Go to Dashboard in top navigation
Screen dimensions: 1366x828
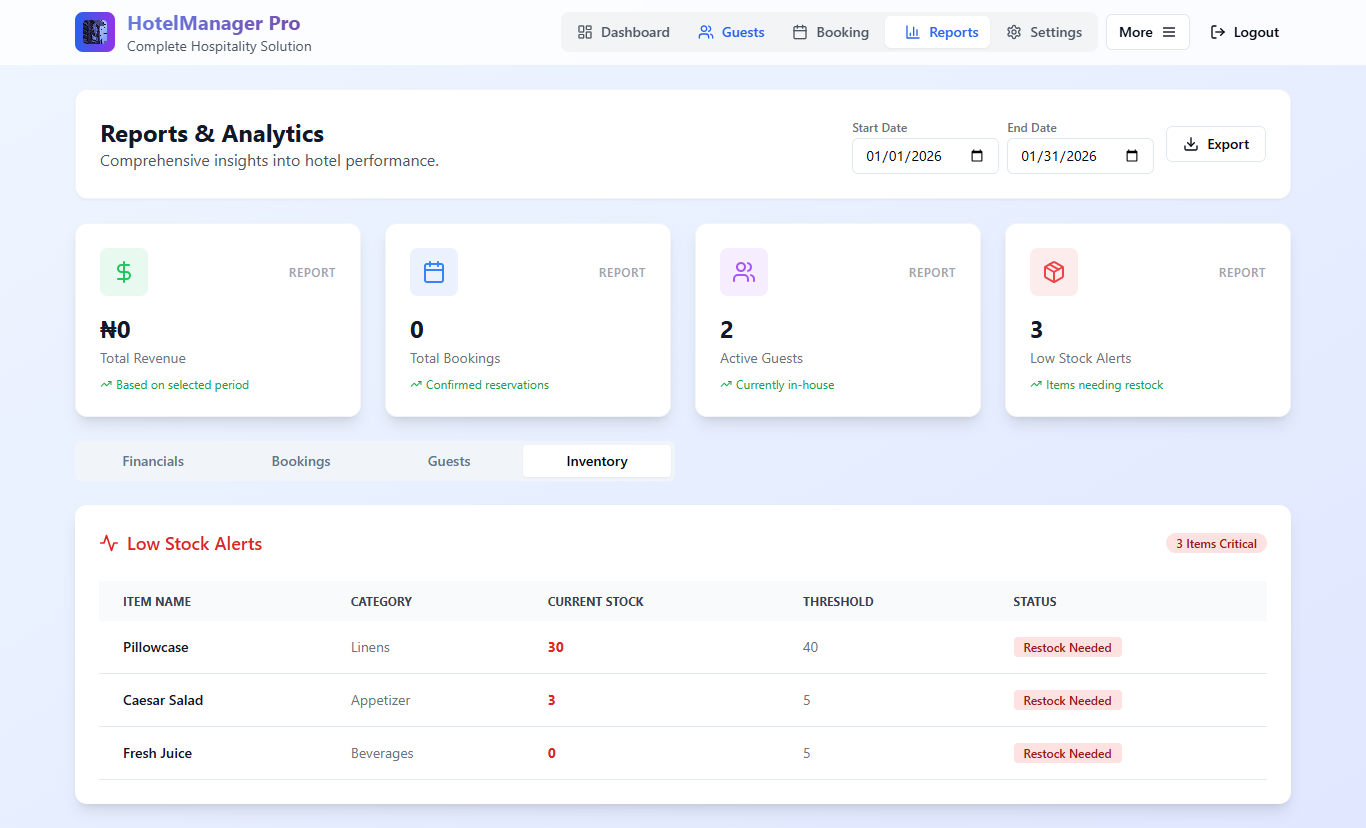624,32
